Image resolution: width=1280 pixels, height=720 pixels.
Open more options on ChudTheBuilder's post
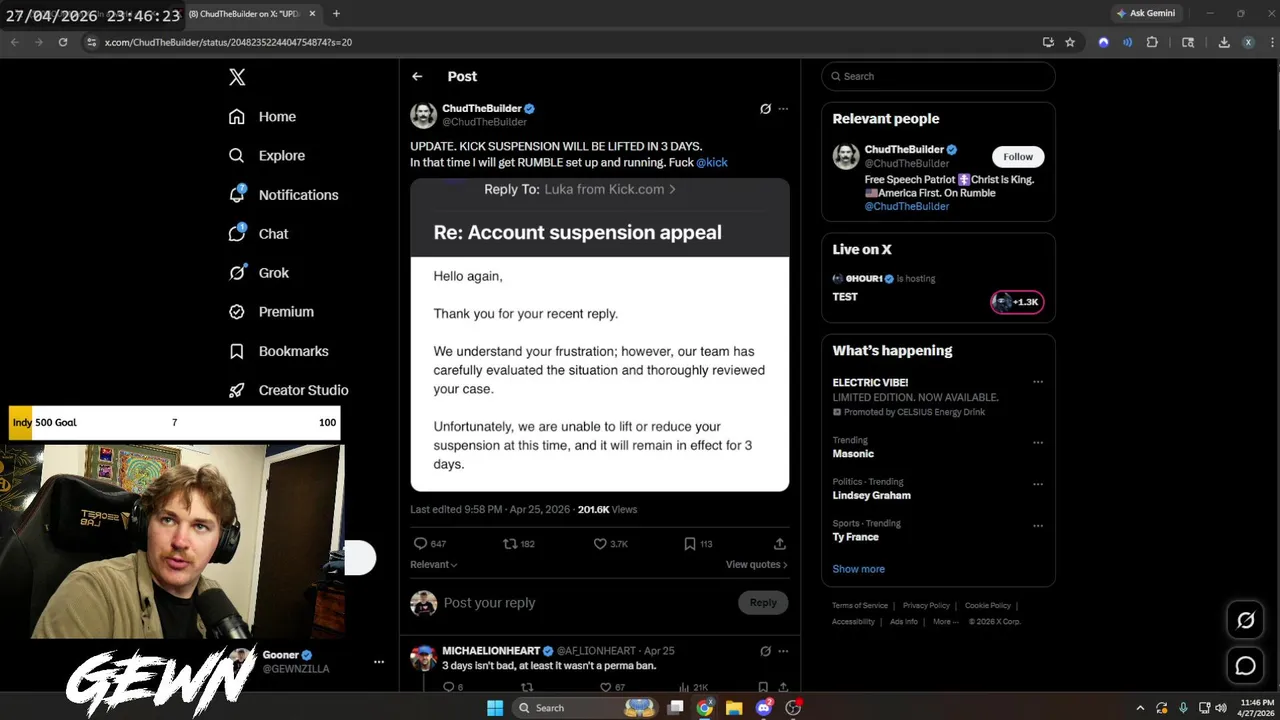pyautogui.click(x=783, y=109)
